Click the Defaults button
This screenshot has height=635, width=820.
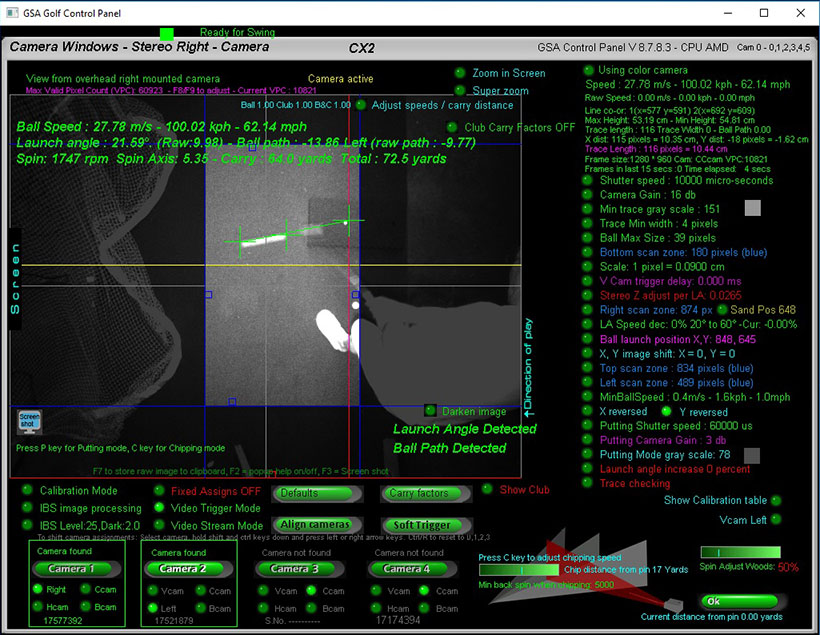point(317,493)
